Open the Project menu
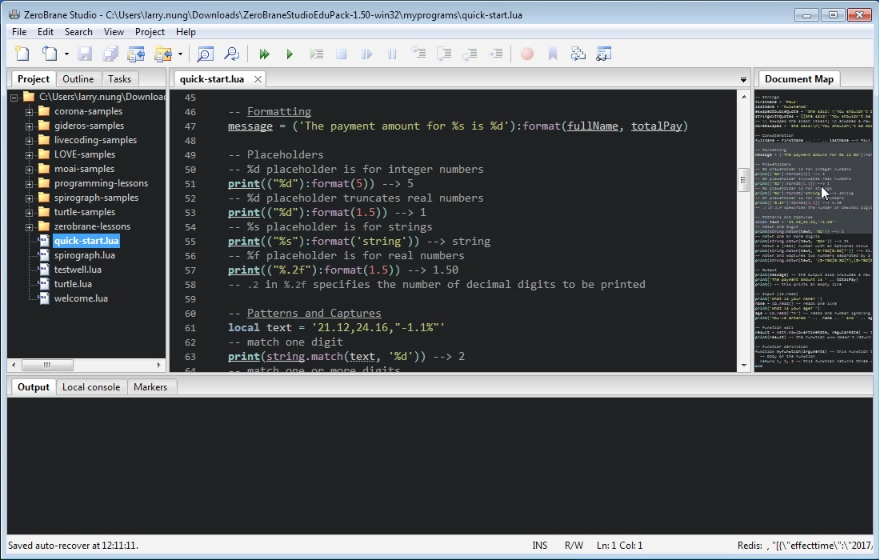Image resolution: width=879 pixels, height=560 pixels. click(x=150, y=32)
